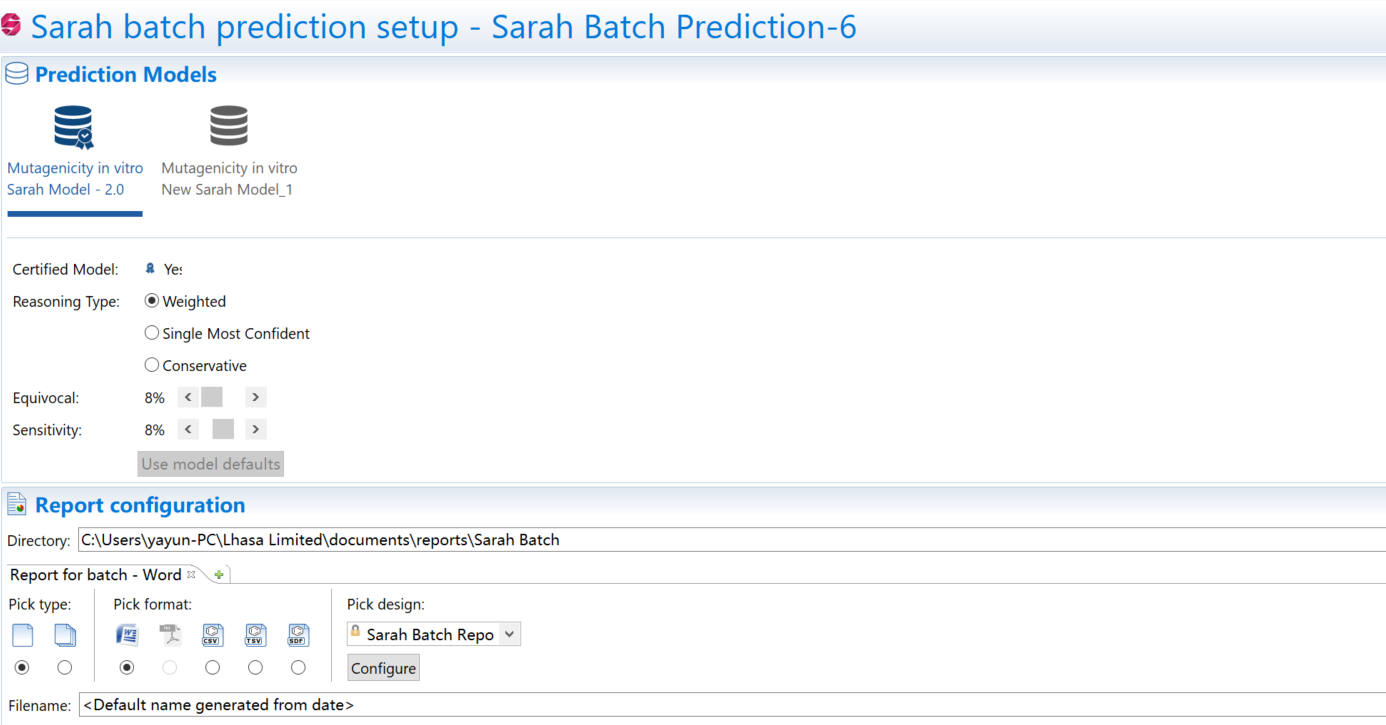Select the New Sarah Model_1 database icon

coord(229,127)
